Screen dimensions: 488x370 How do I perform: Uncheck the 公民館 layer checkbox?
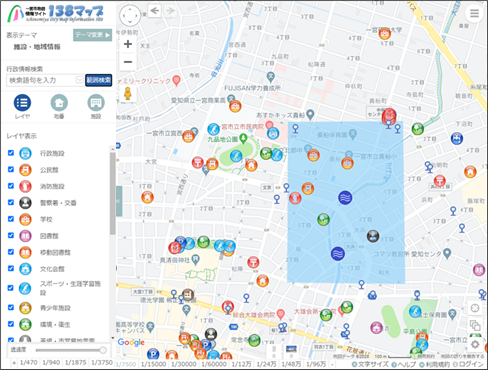11,169
